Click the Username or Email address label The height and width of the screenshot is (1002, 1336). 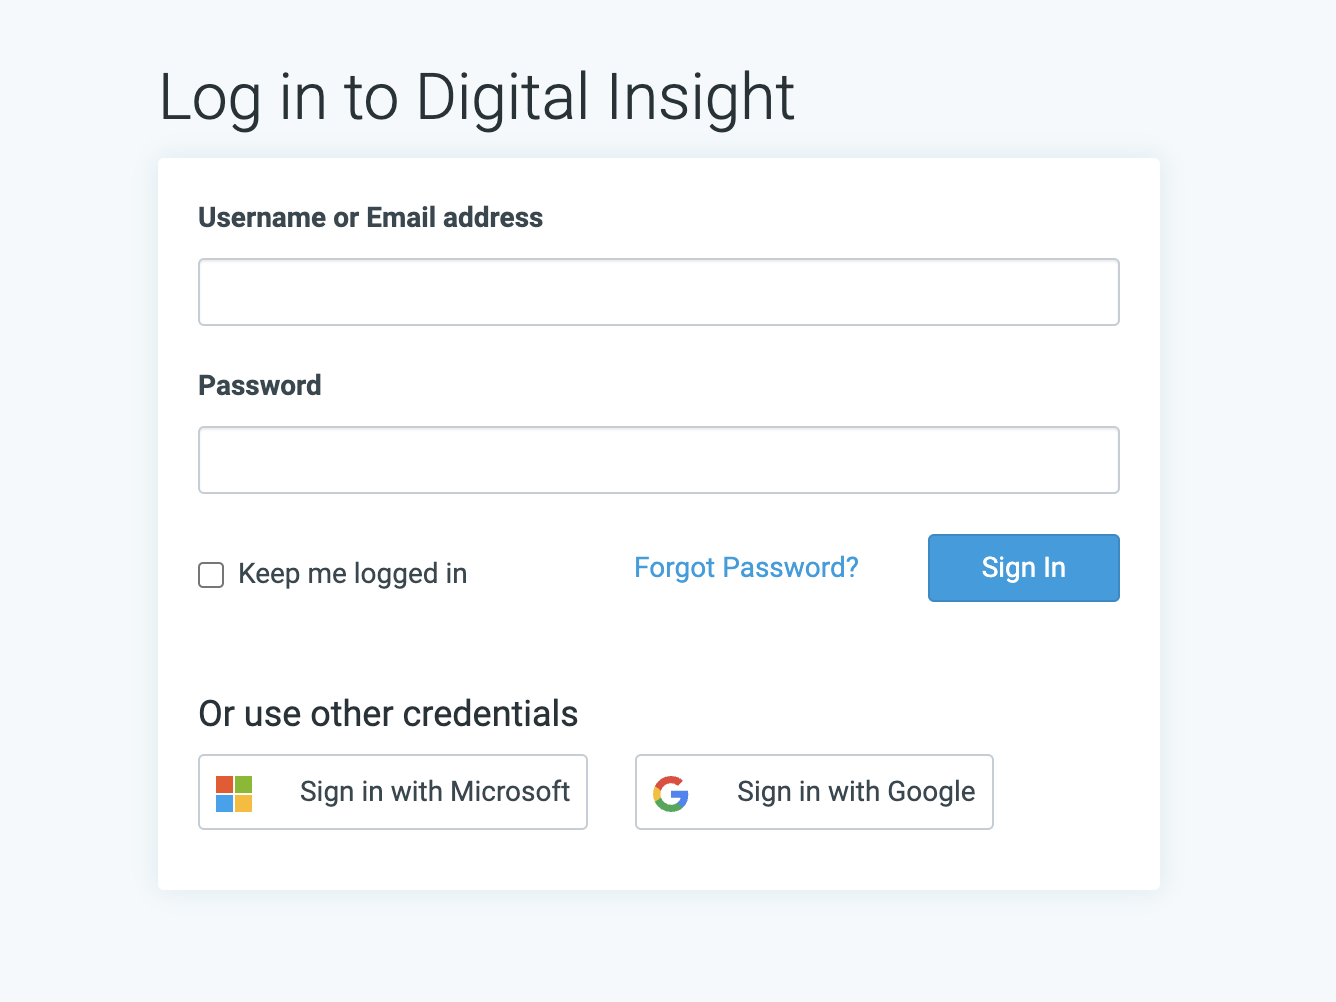pos(370,217)
